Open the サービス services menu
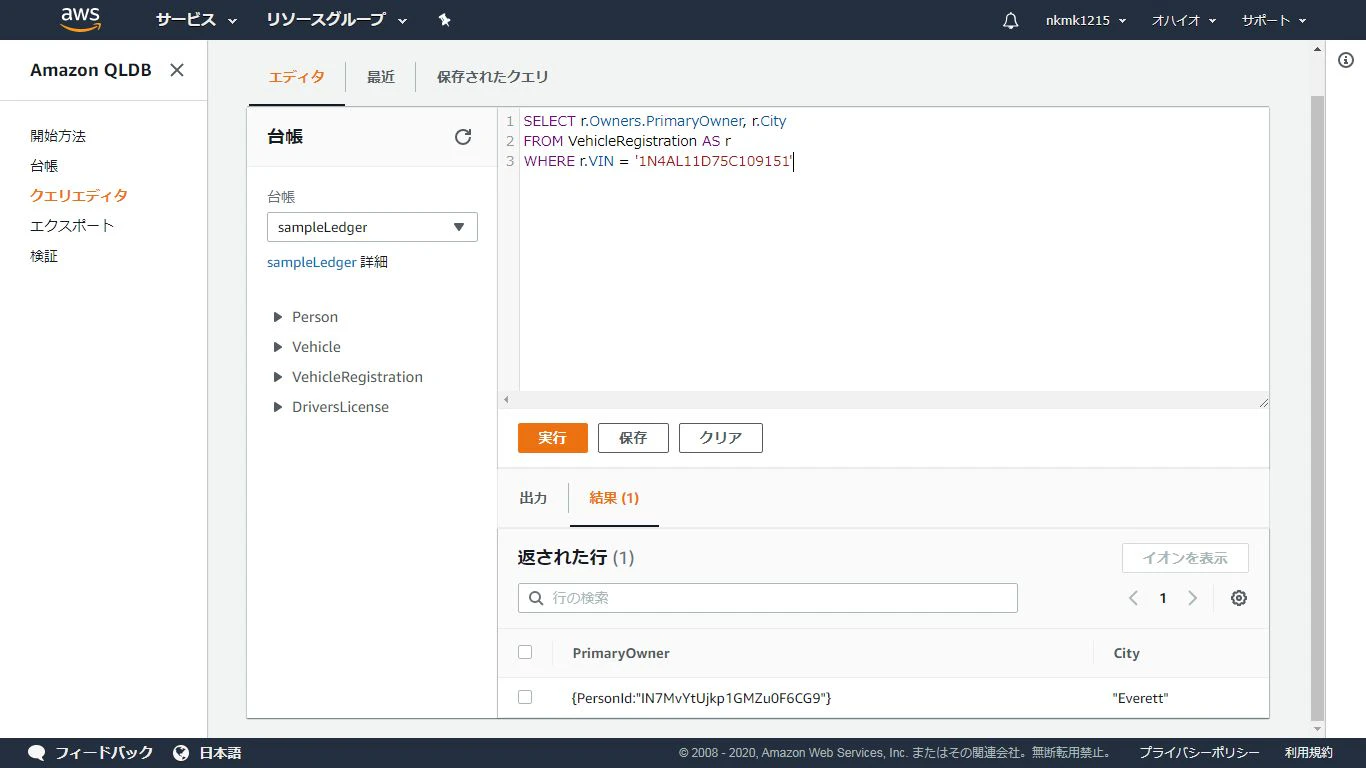The height and width of the screenshot is (768, 1366). [x=196, y=20]
